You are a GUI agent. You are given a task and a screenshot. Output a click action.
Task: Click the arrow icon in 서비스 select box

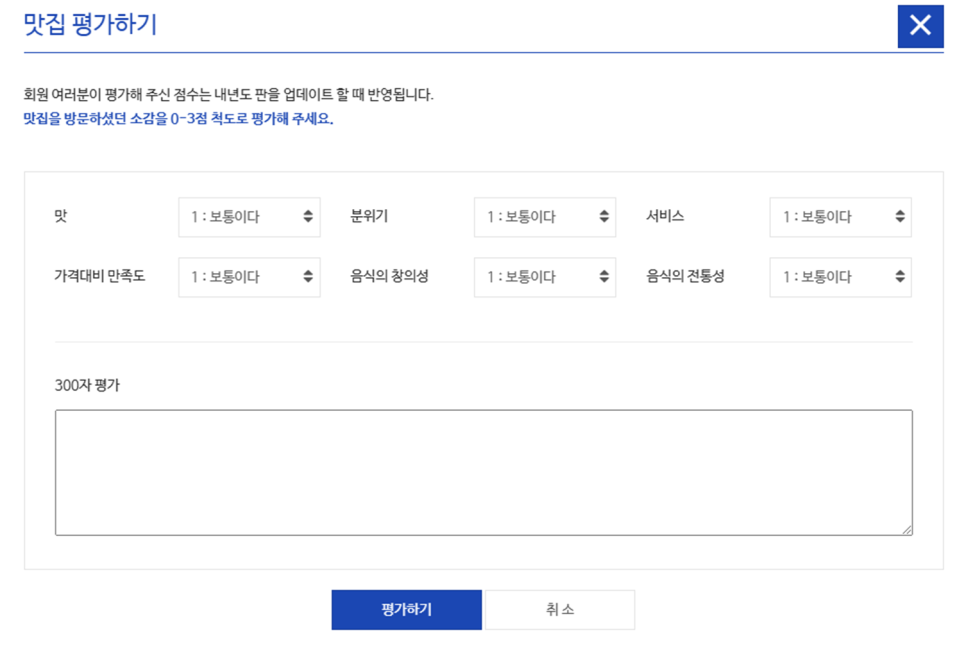pos(900,217)
